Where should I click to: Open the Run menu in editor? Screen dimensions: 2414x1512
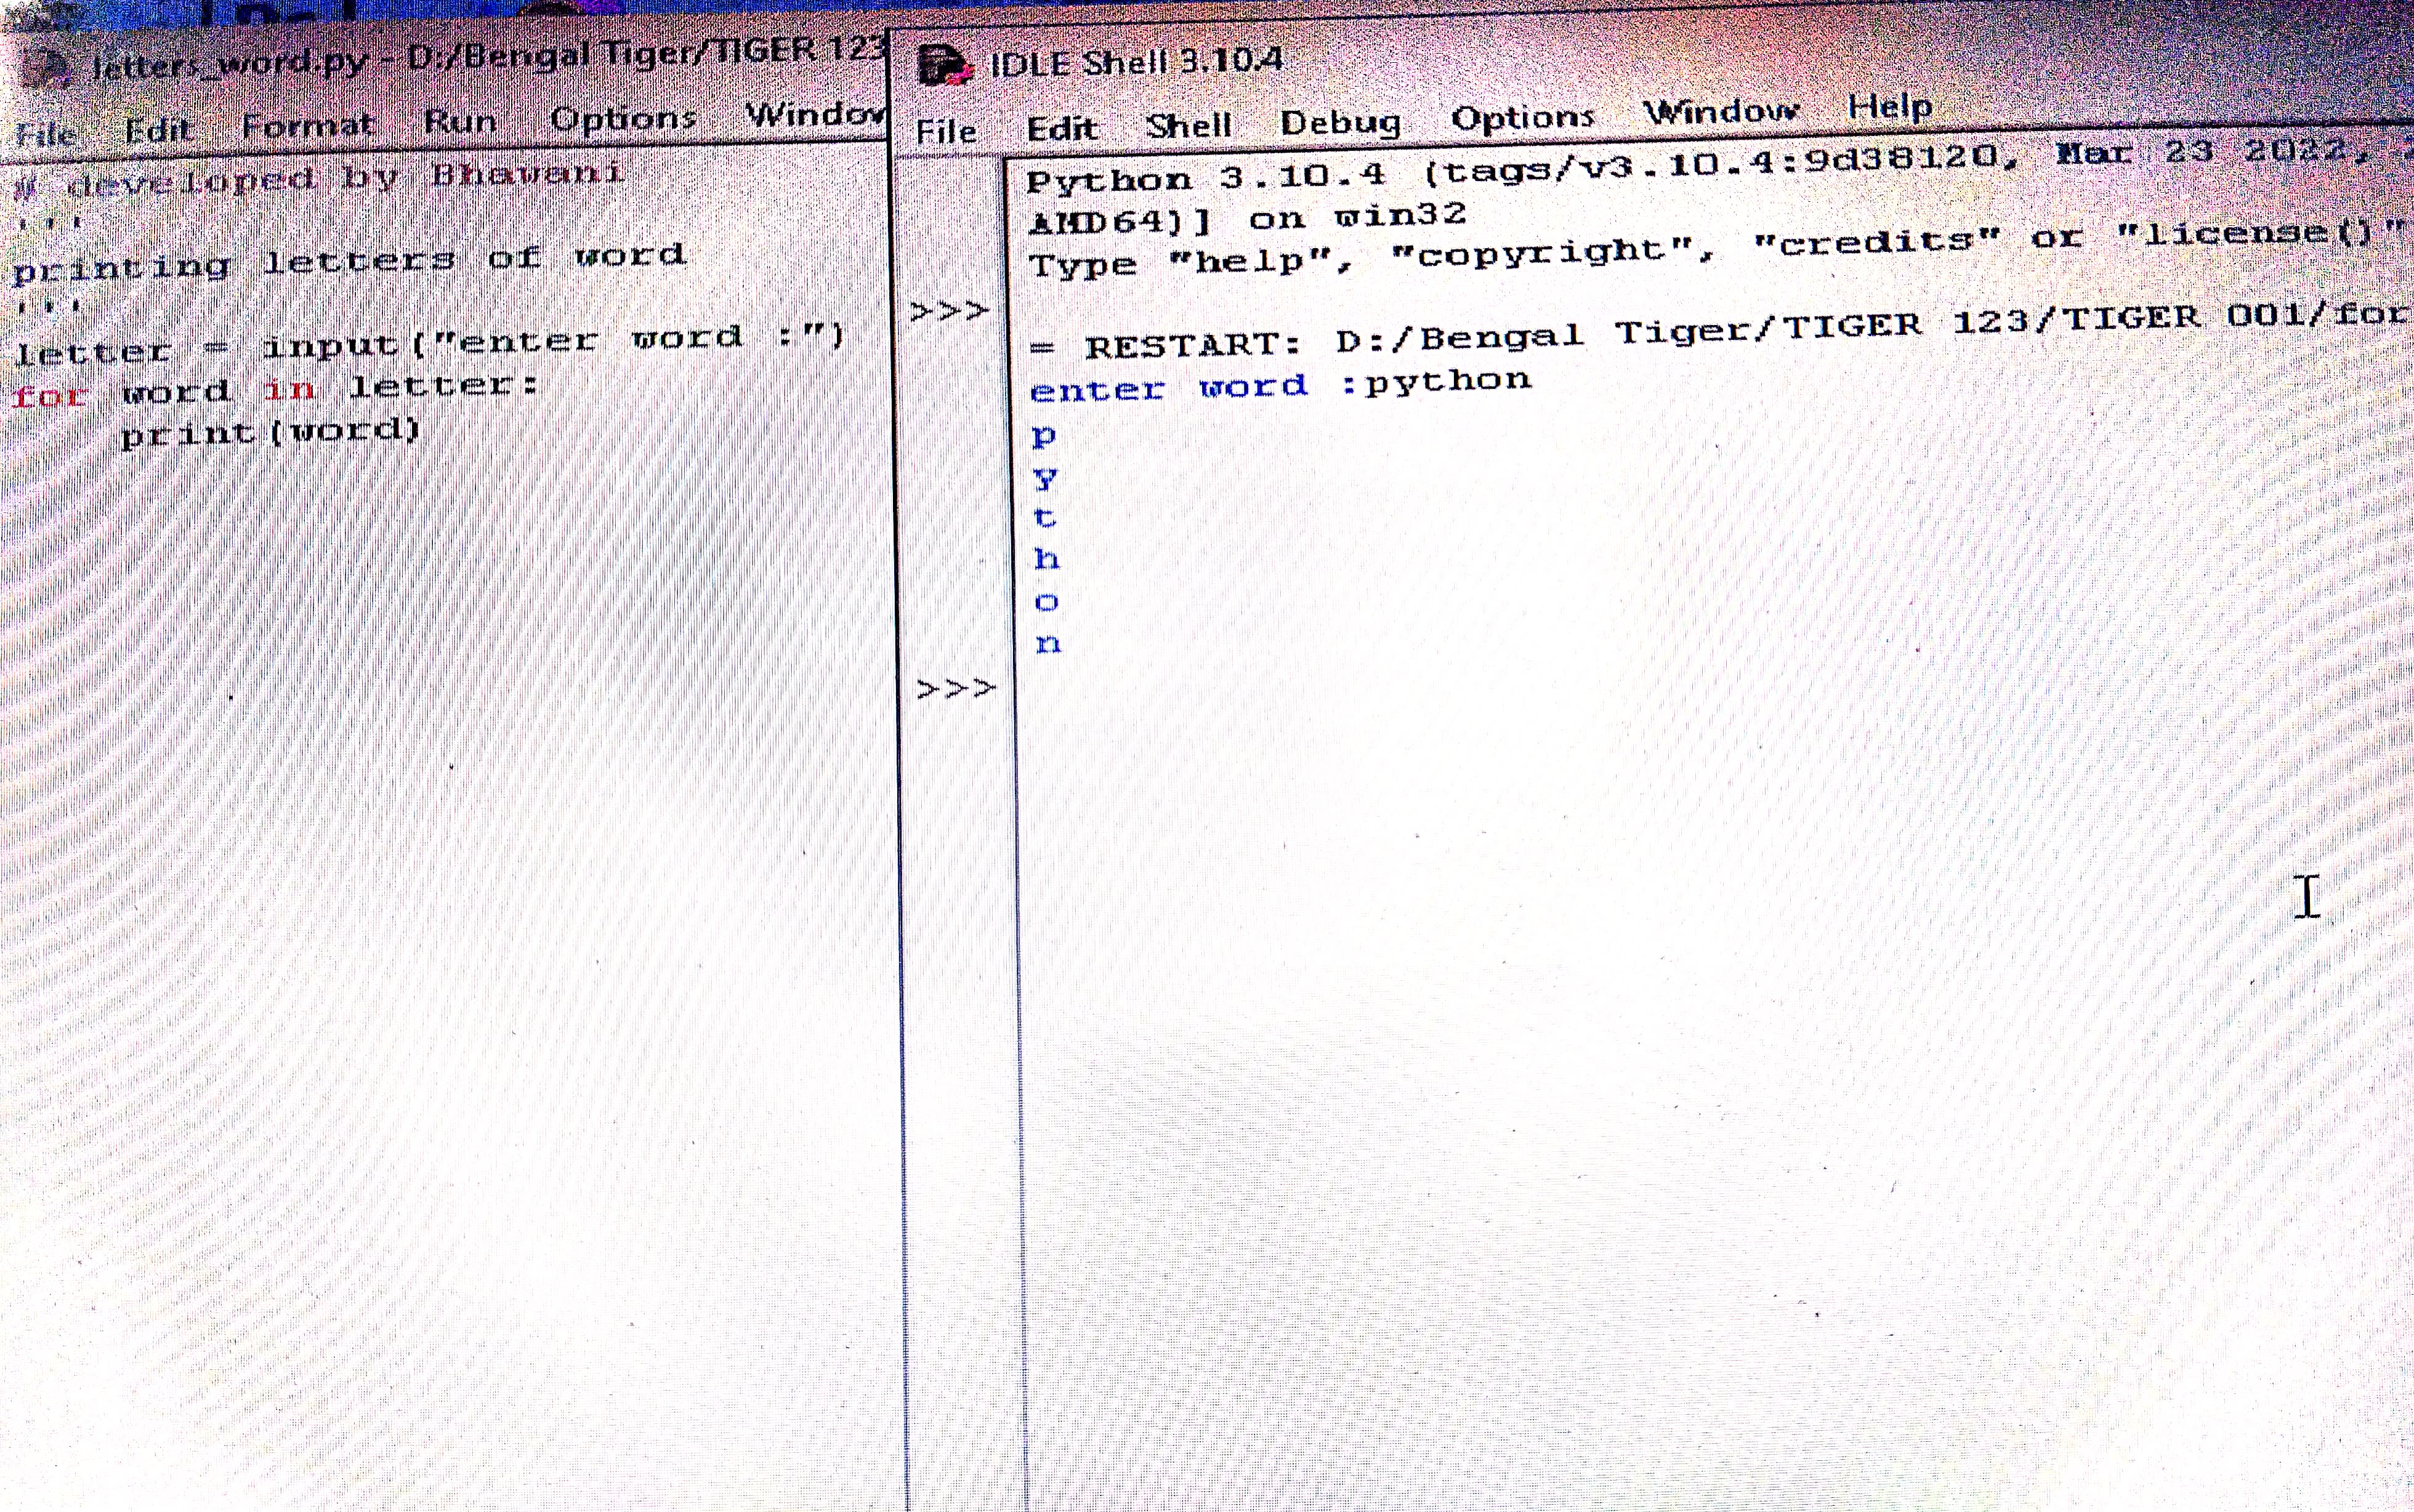pyautogui.click(x=460, y=122)
